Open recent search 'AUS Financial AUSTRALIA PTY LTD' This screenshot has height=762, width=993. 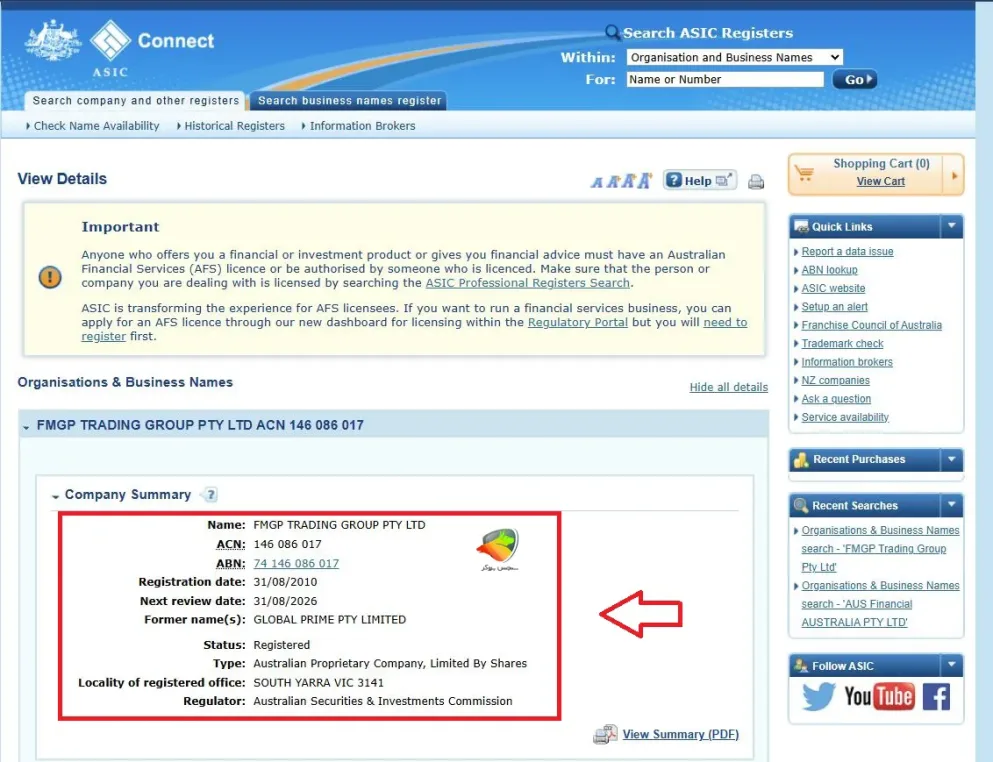880,604
